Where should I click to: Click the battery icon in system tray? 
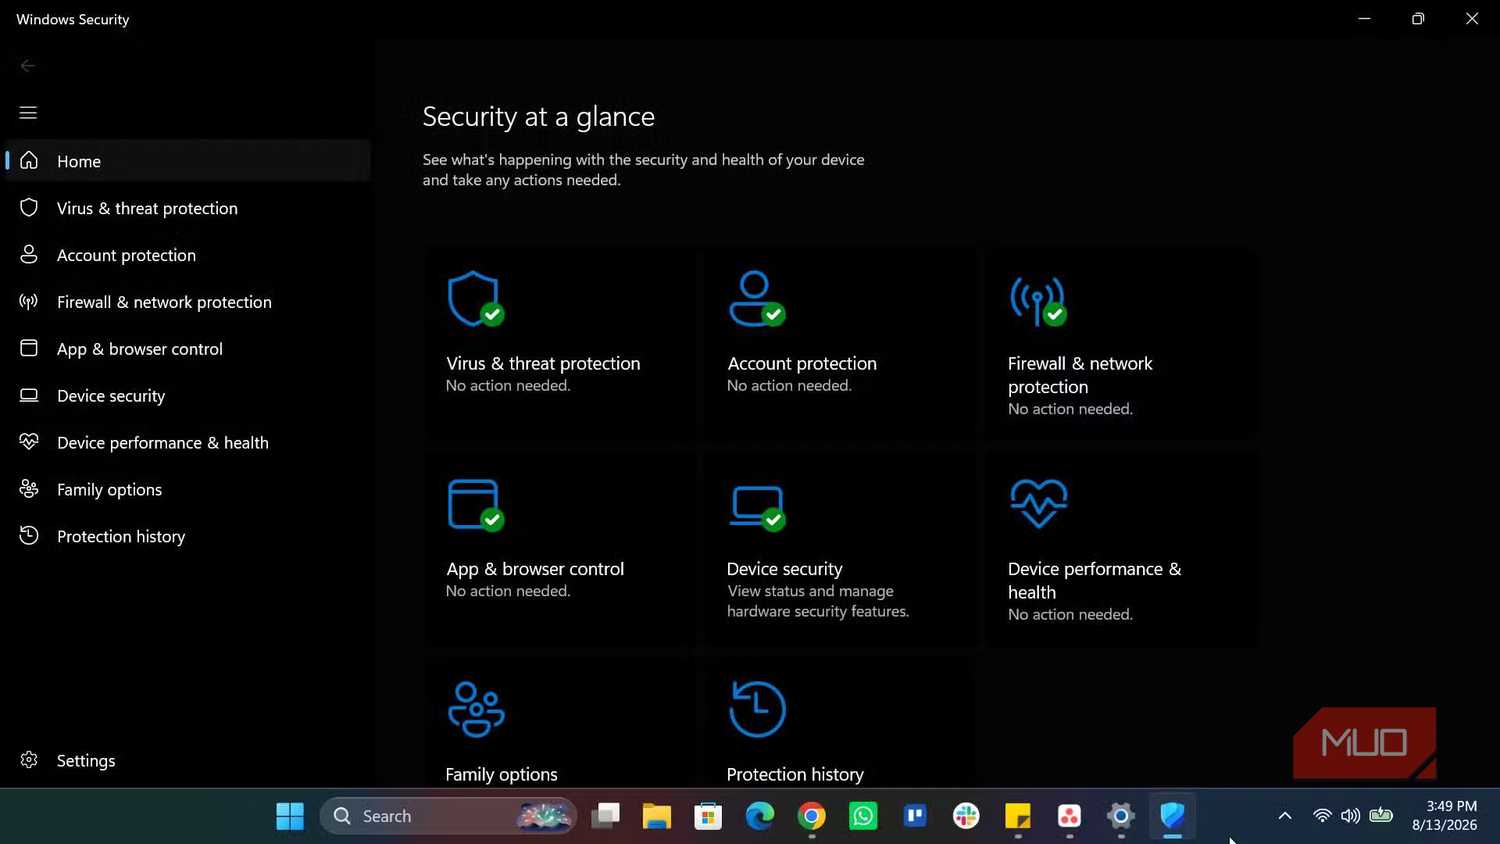click(x=1381, y=815)
